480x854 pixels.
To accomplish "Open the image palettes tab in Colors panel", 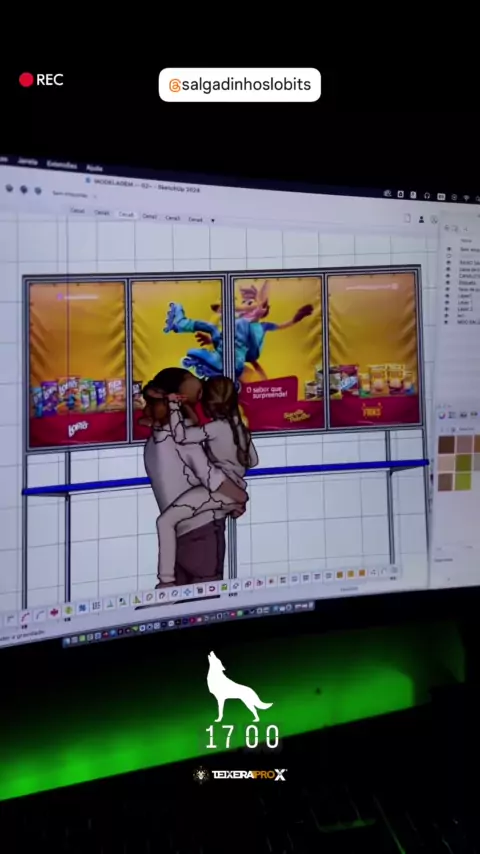I will pyautogui.click(x=463, y=414).
